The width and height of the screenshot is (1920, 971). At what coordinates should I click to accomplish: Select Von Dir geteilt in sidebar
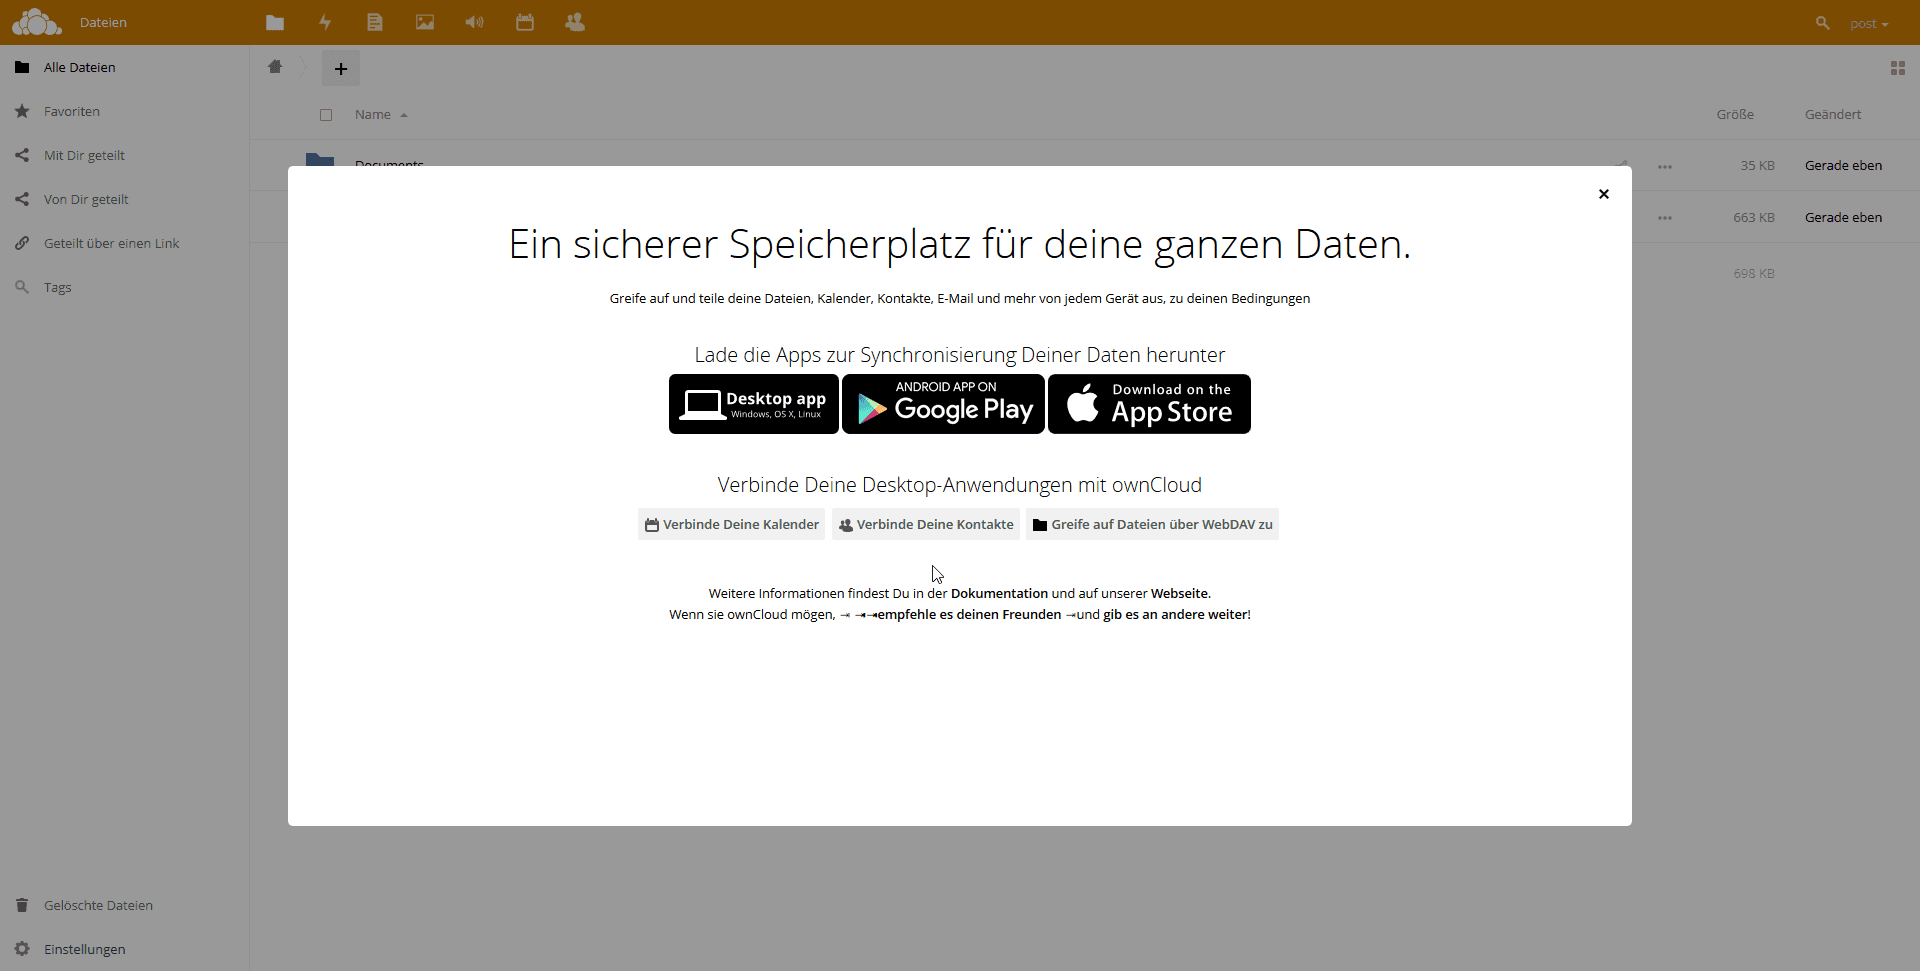(x=124, y=199)
